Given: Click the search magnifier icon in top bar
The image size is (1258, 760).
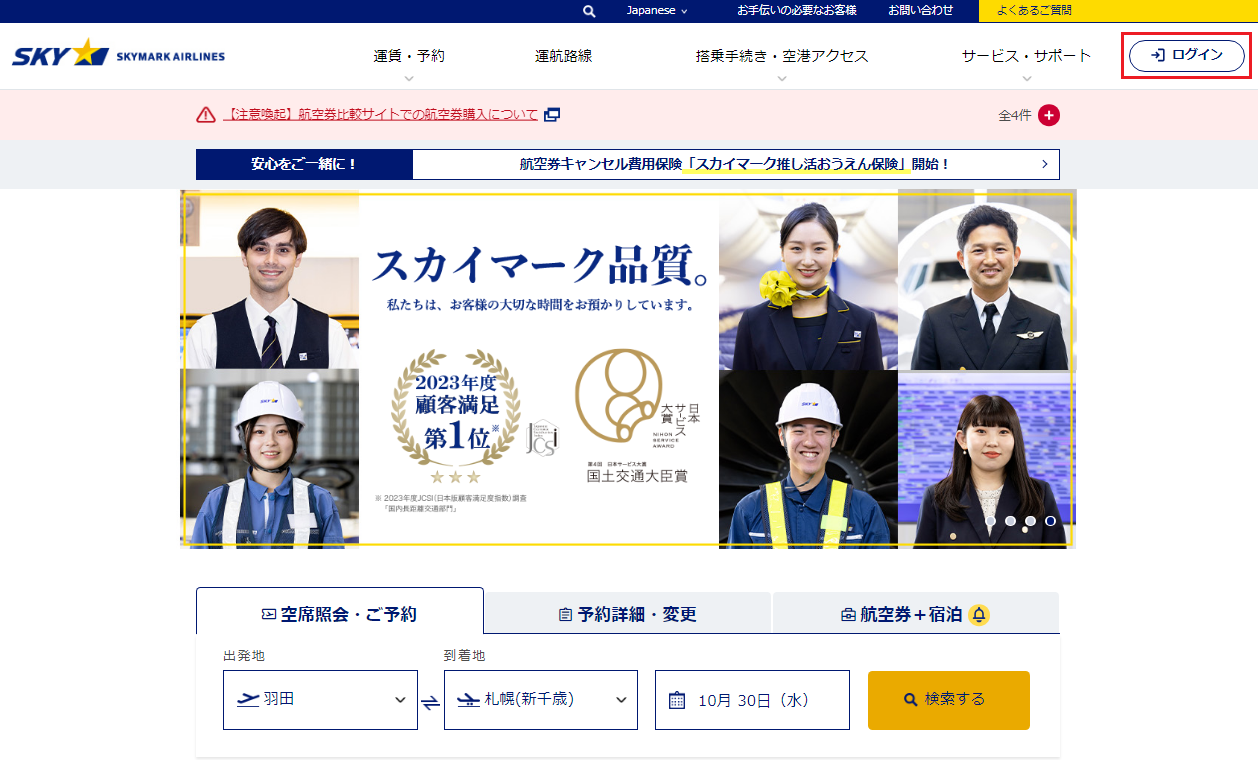Looking at the screenshot, I should [x=589, y=11].
